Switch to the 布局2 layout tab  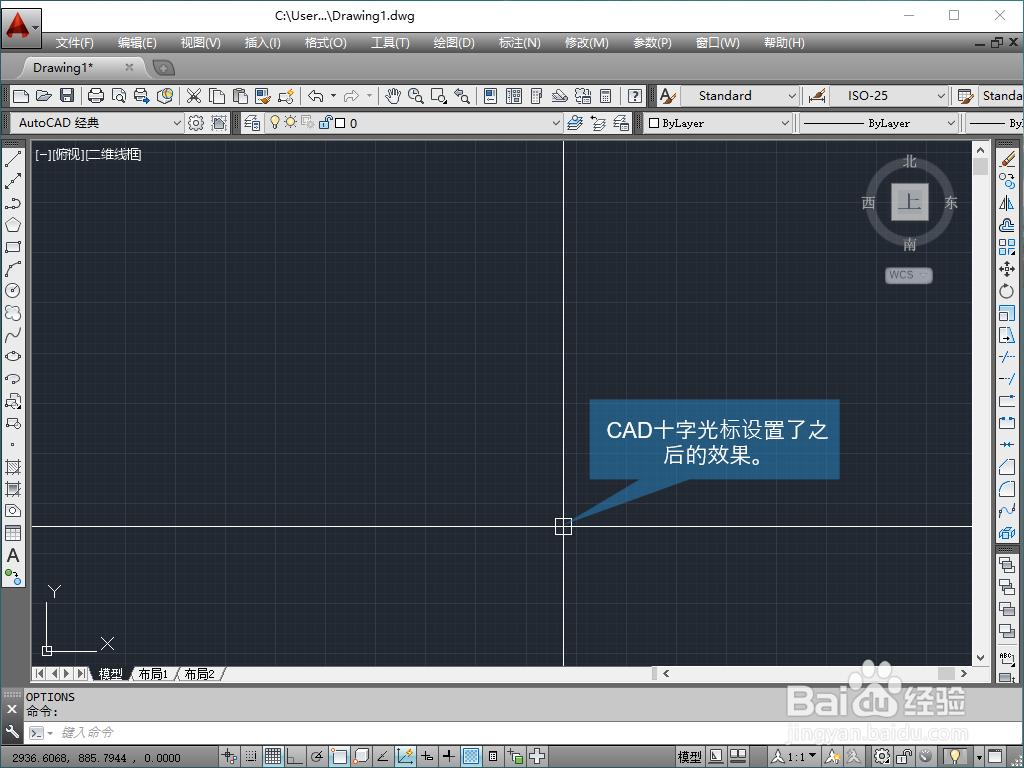(199, 674)
